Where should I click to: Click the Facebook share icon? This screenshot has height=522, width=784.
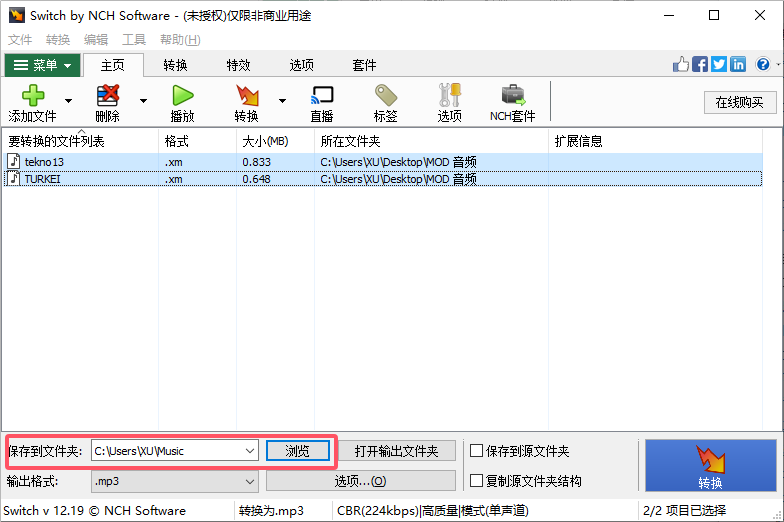[700, 64]
